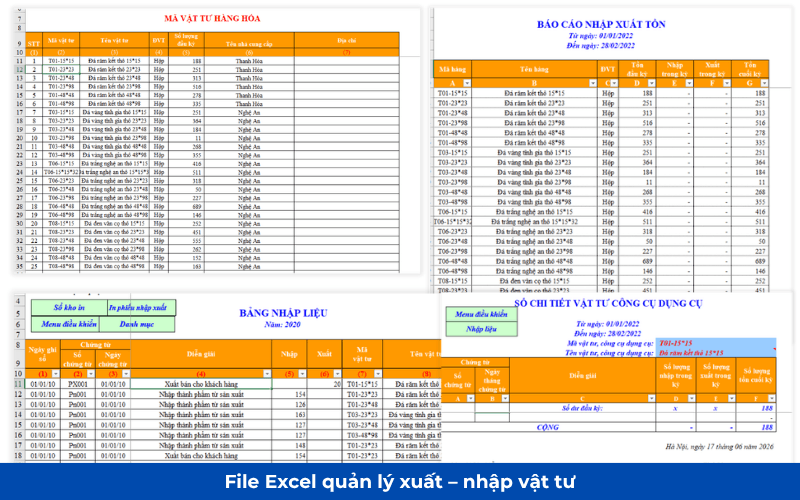This screenshot has height=500, width=800.
Task: Select "Xuất bán cho khách hàng" cell in row 18
Action: pyautogui.click(x=201, y=456)
